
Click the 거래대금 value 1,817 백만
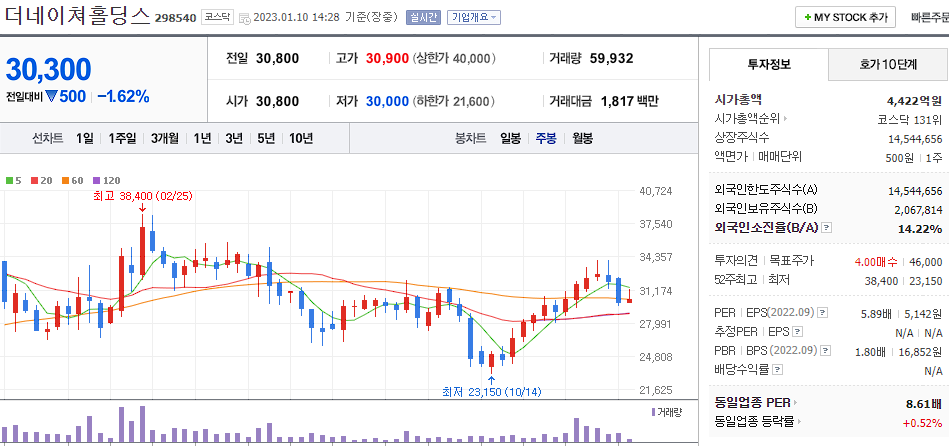[629, 101]
